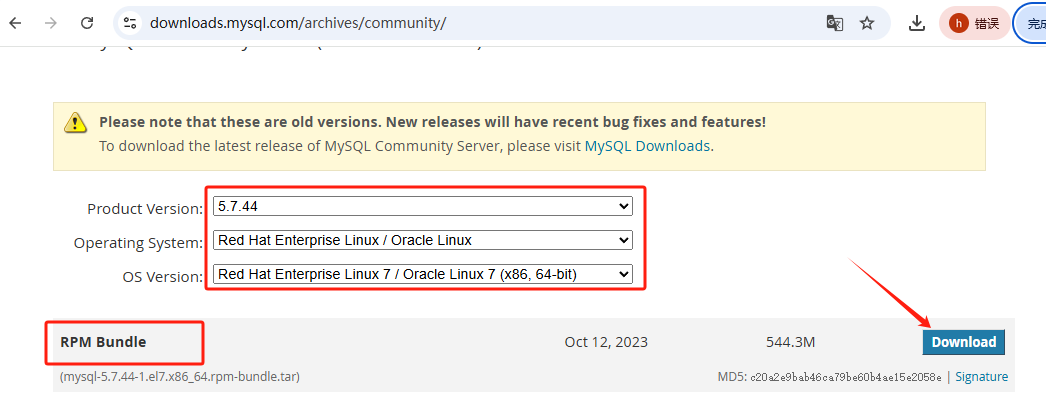Screen dimensions: 1046x401
Task: Click the yellow warning triangle icon
Action: point(76,123)
